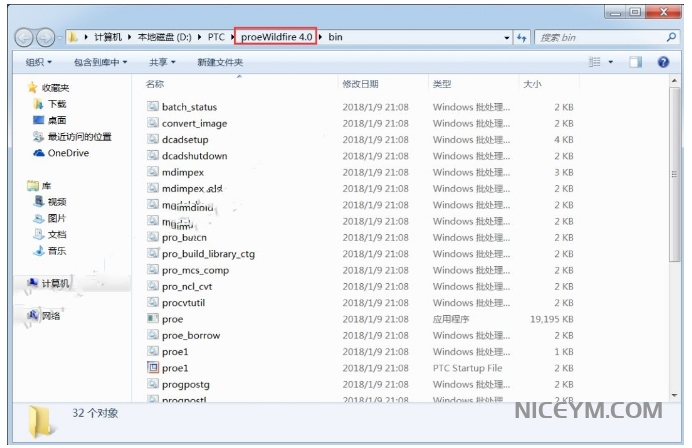Click the refresh button beside address bar

click(x=522, y=38)
